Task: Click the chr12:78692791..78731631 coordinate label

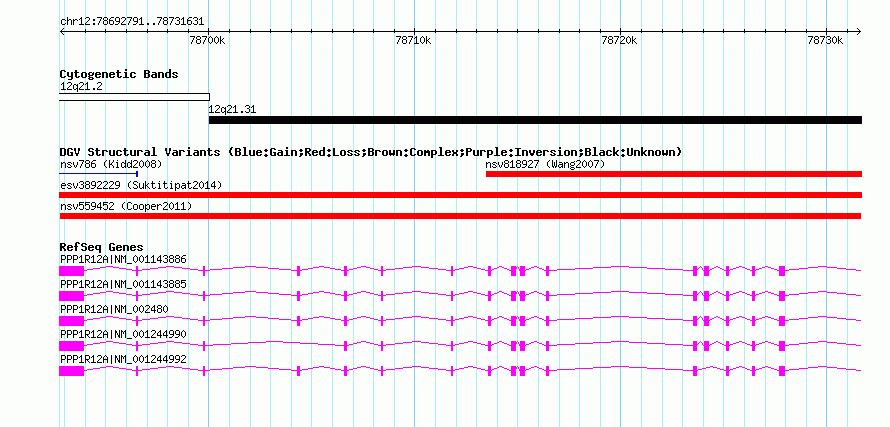Action: (x=132, y=21)
